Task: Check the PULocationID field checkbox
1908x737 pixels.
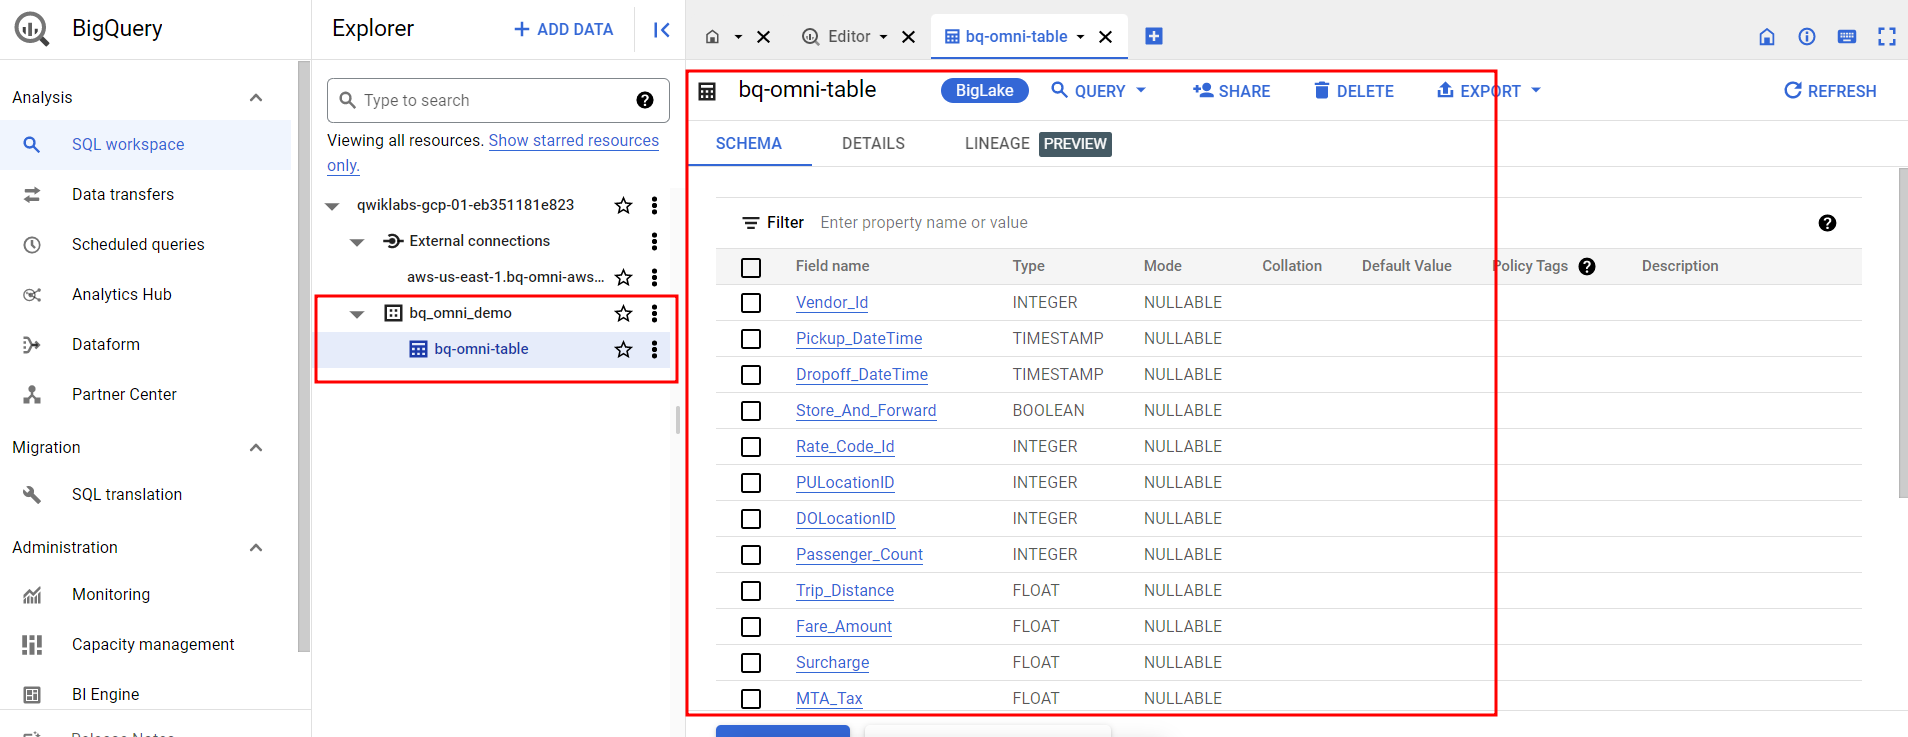Action: tap(751, 483)
